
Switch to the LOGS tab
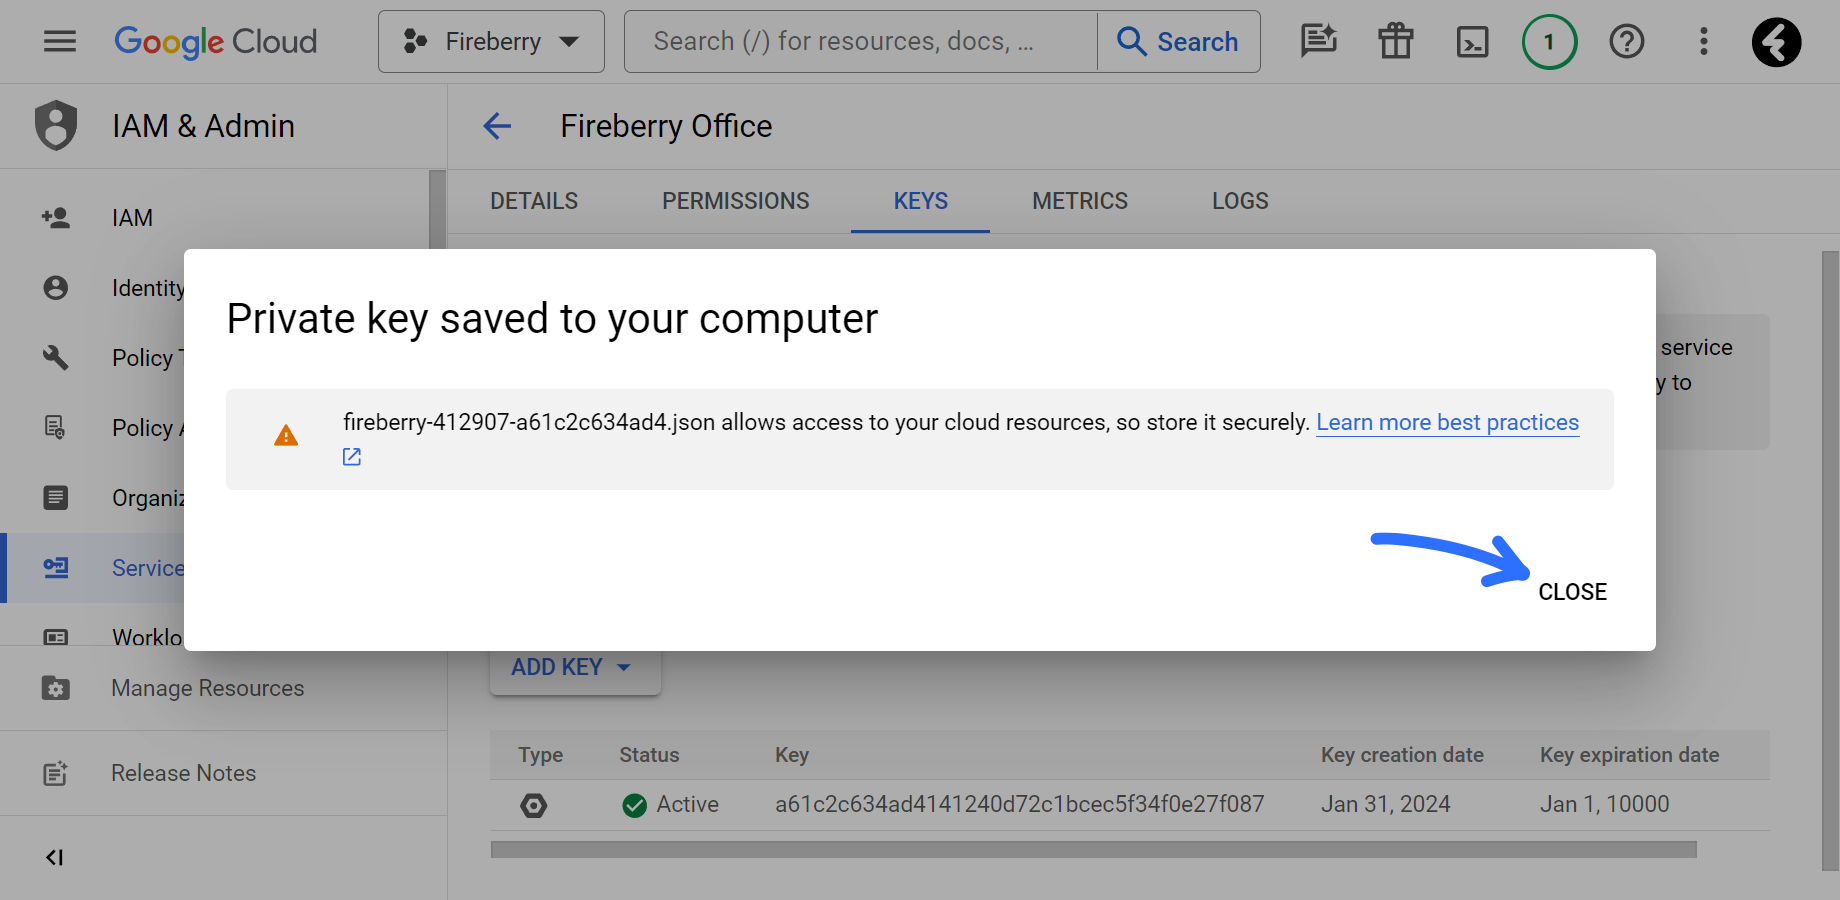(1240, 201)
